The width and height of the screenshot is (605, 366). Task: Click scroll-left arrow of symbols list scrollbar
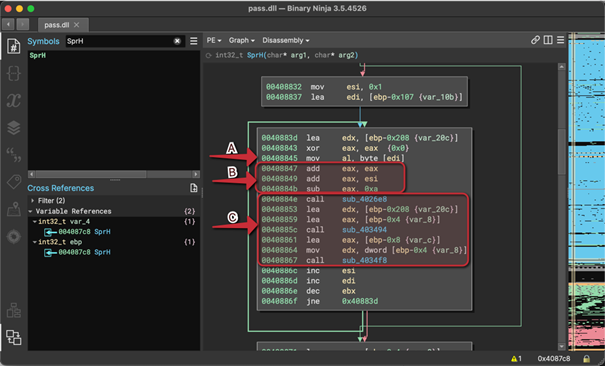[32, 174]
